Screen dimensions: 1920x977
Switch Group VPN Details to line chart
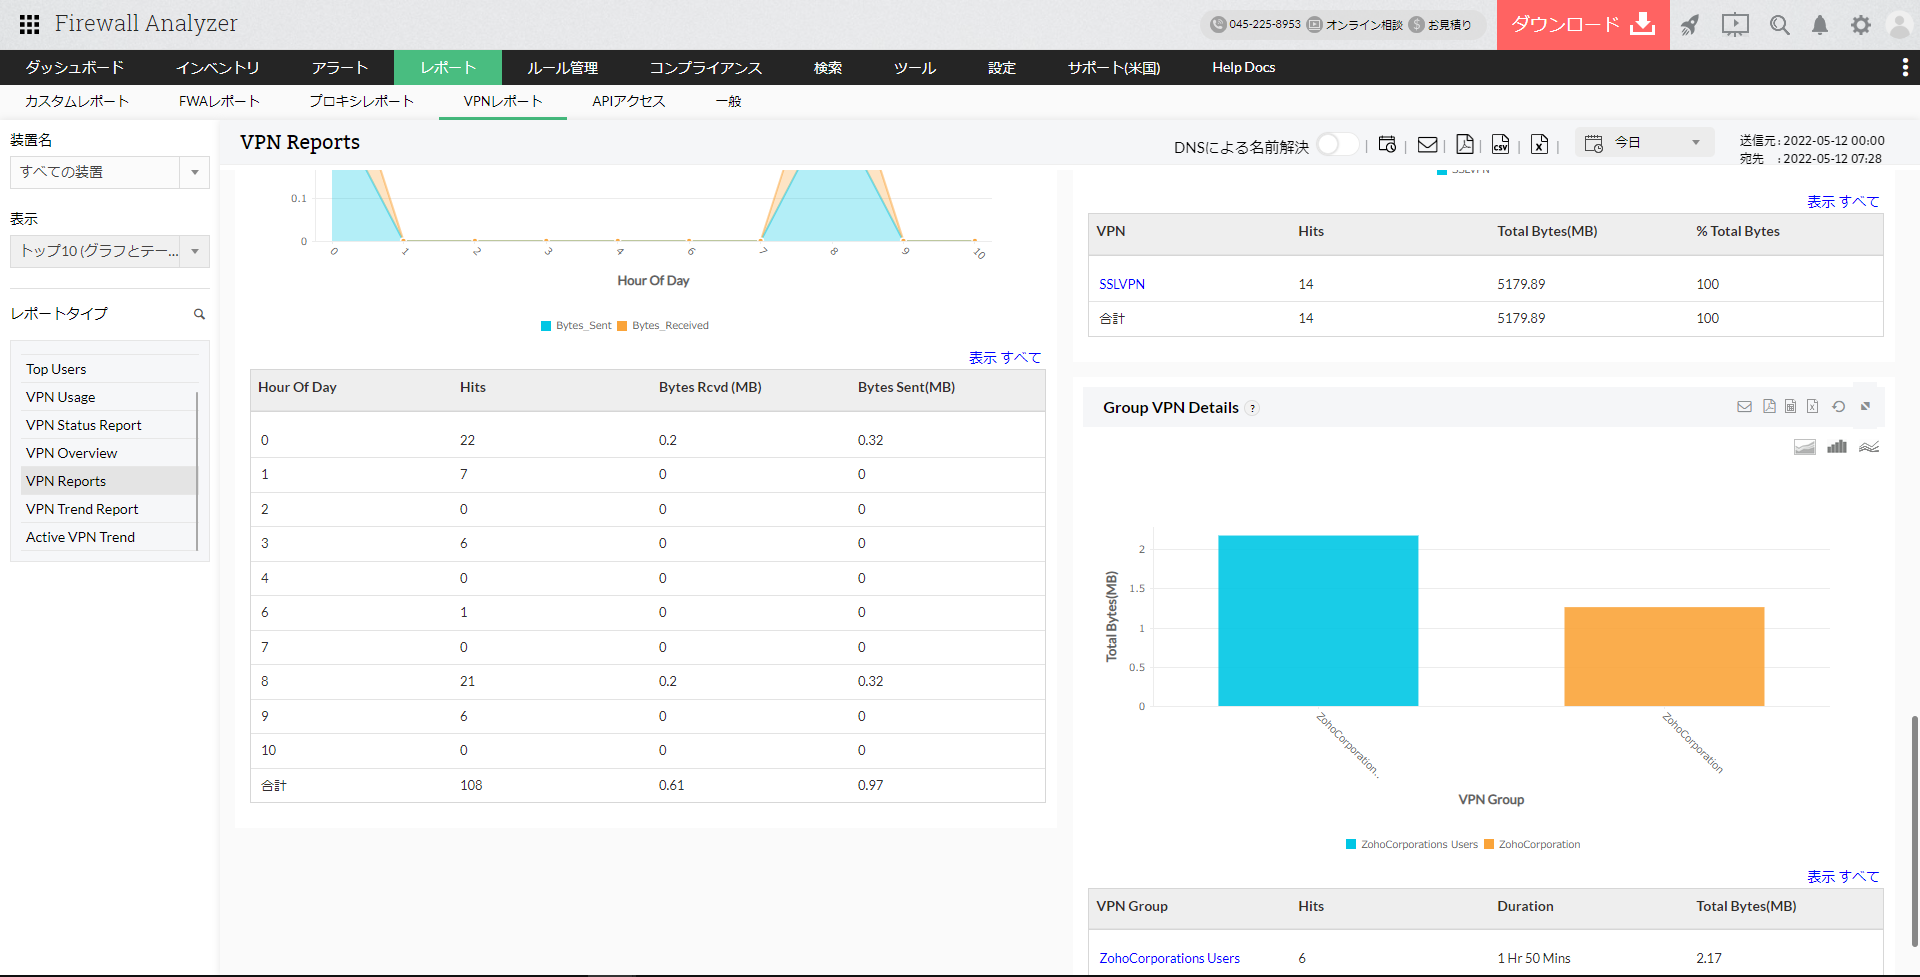point(1869,447)
